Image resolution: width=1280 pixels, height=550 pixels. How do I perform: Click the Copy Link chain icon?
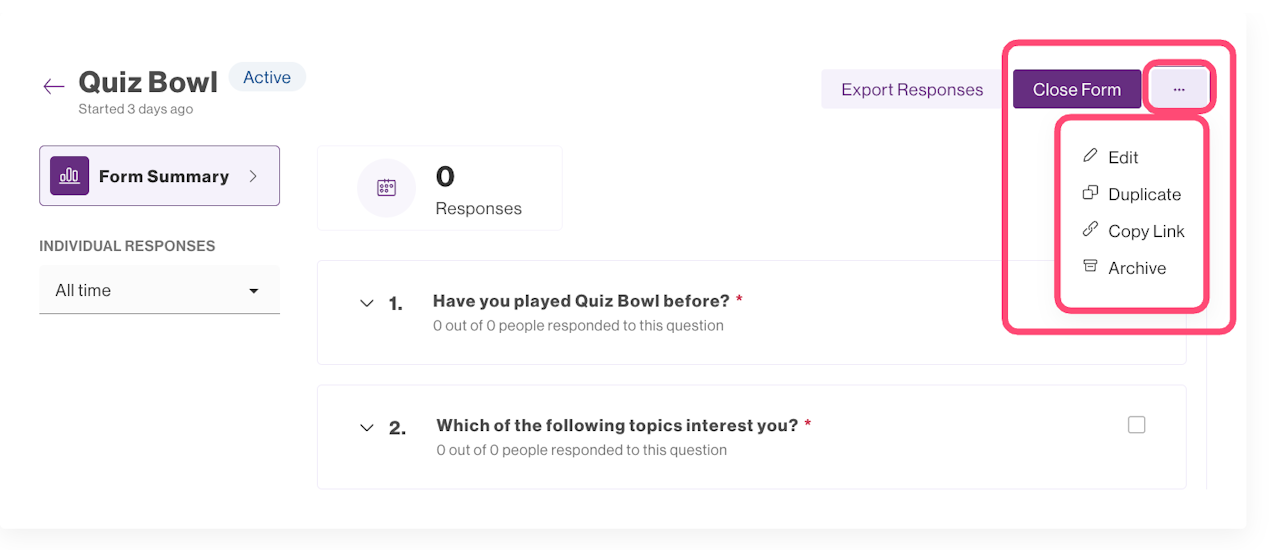click(x=1090, y=230)
